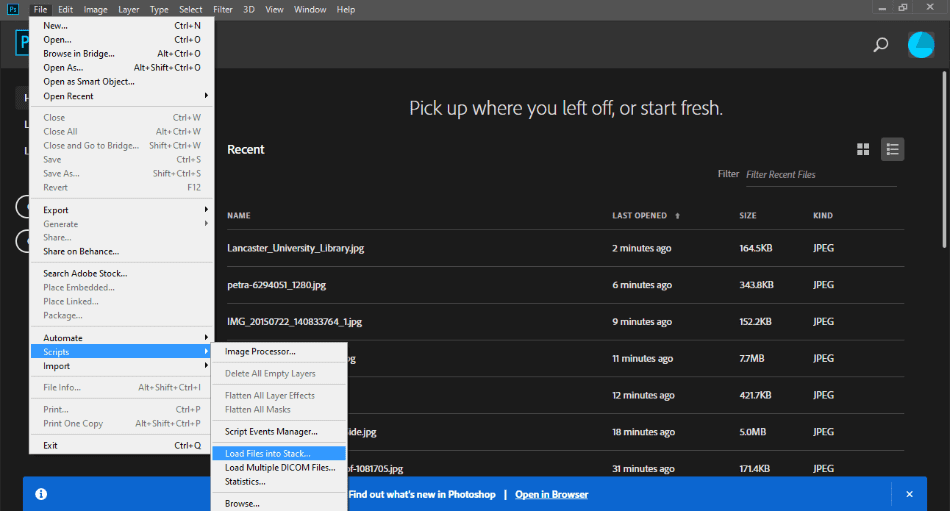Click the vertical scrollbar on right
950x511 pixels.
point(944,159)
